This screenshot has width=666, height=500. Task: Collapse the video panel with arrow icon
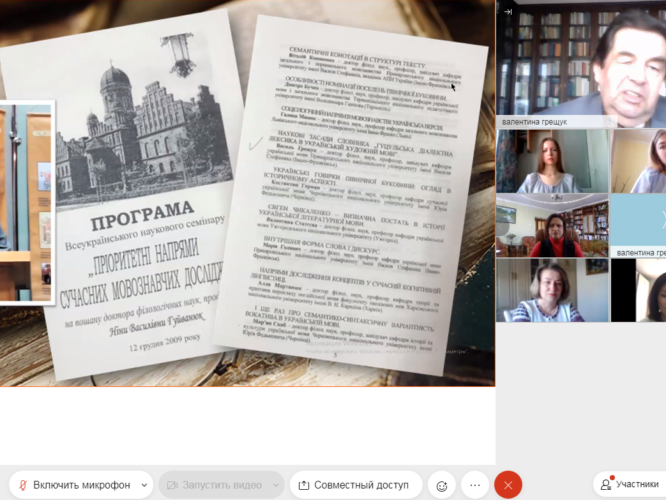[x=508, y=12]
